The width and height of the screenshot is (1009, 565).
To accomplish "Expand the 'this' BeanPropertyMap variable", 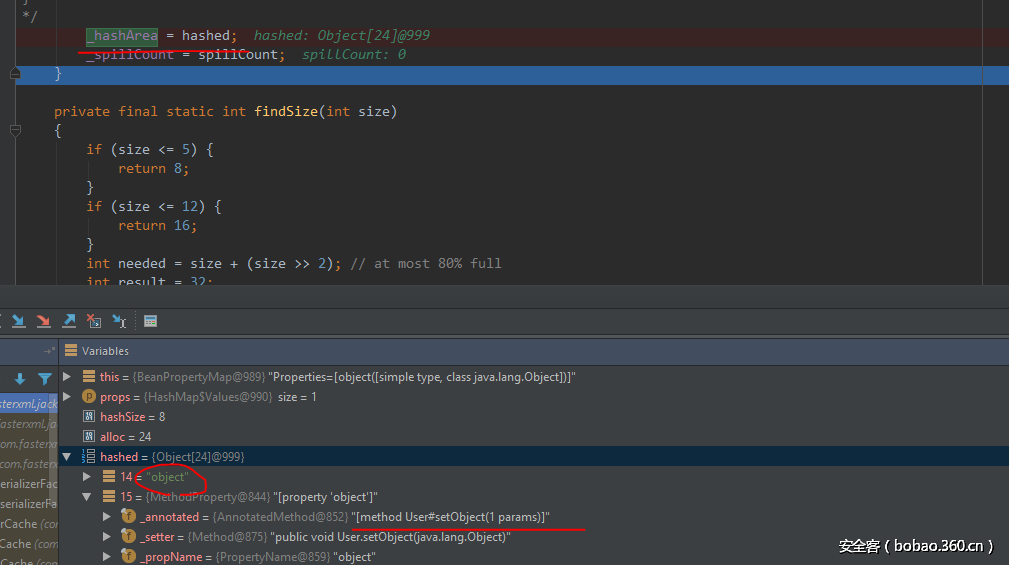I will click(67, 377).
